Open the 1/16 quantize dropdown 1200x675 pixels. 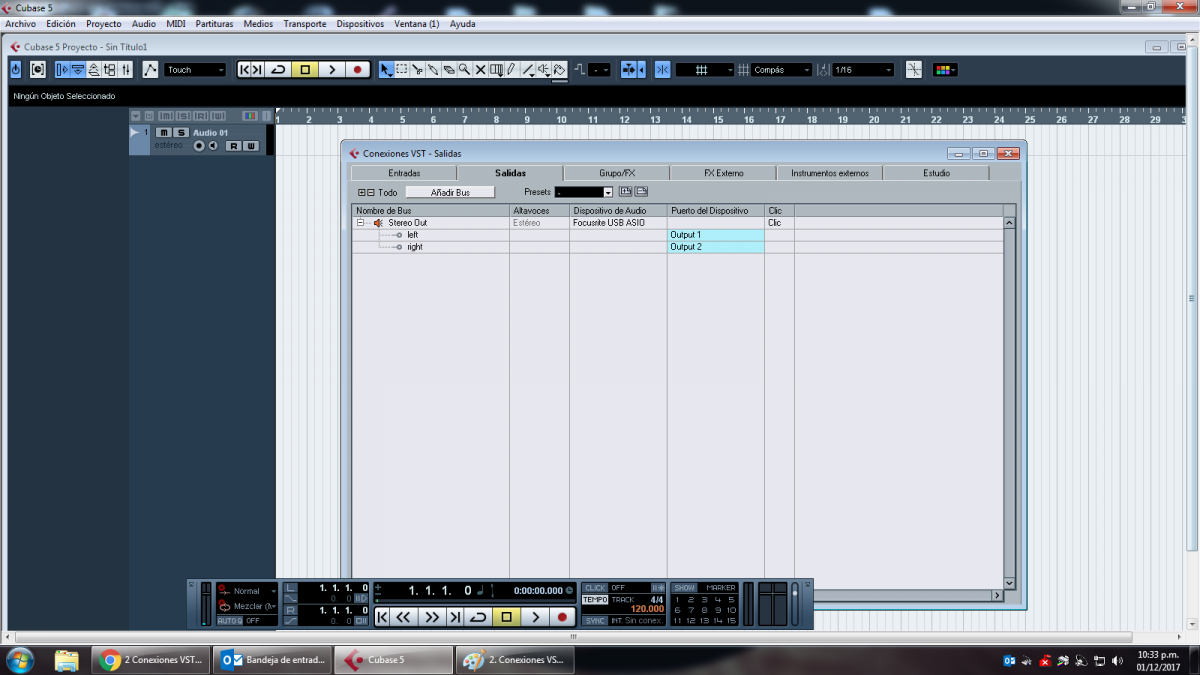click(x=863, y=69)
